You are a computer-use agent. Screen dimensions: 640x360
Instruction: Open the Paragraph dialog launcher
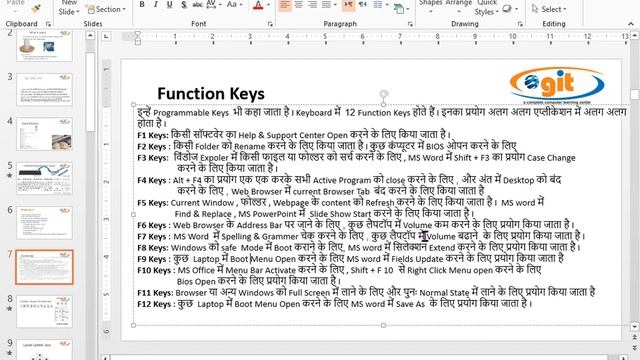click(410, 24)
